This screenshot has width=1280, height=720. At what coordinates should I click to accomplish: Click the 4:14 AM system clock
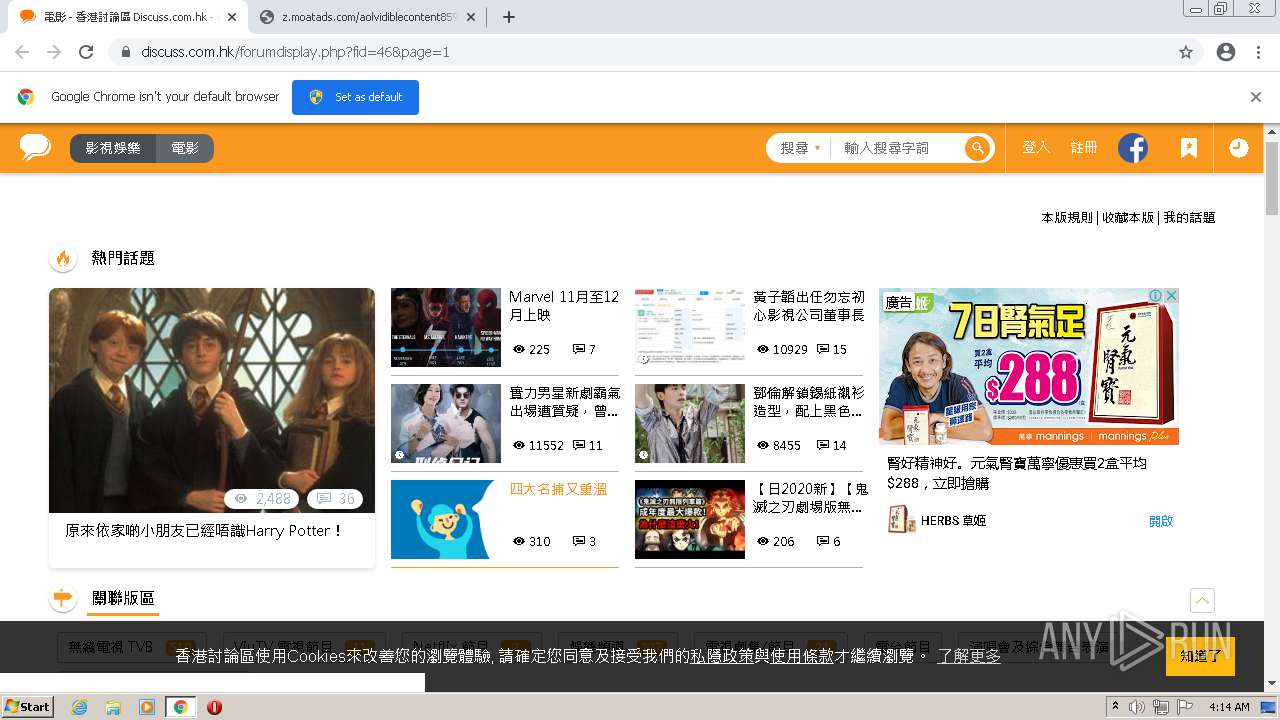click(x=1229, y=707)
